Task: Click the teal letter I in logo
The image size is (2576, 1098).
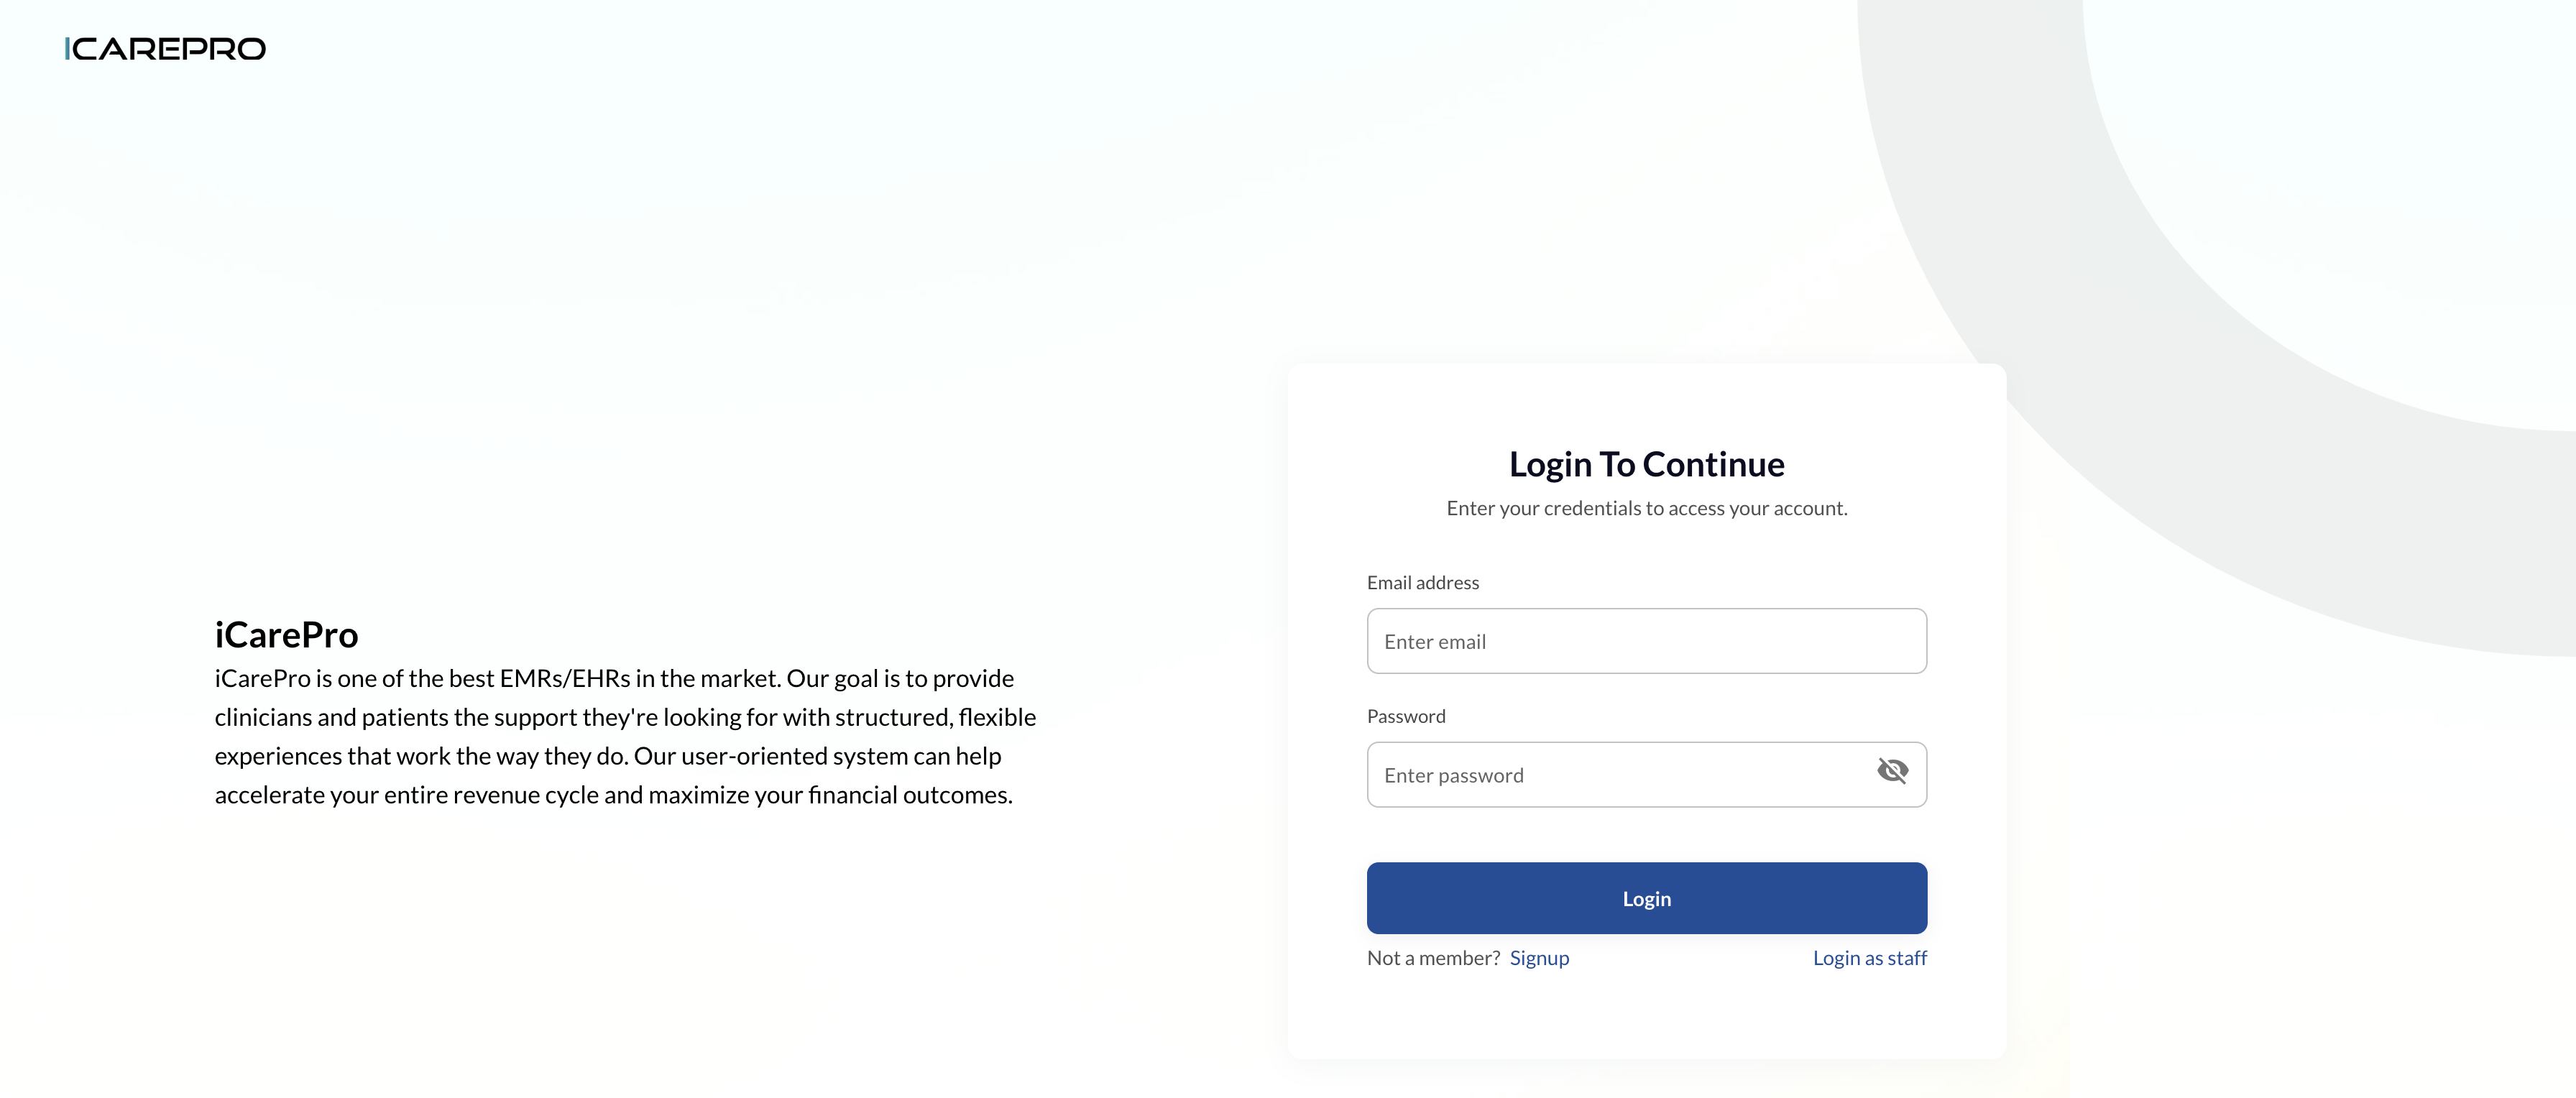Action: pos(67,49)
